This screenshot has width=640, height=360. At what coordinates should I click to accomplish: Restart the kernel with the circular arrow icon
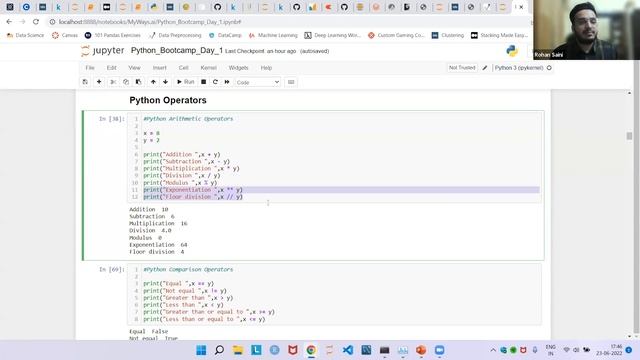tap(215, 82)
